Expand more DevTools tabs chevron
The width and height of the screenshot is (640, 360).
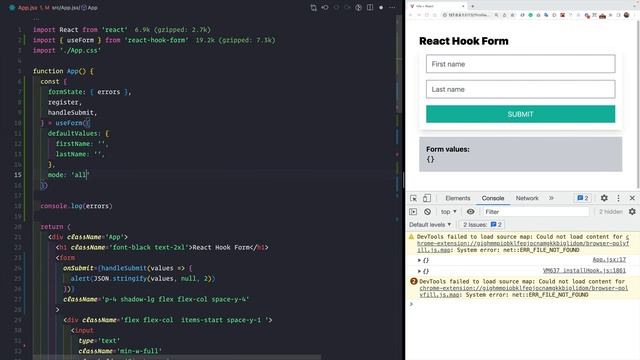pos(551,198)
